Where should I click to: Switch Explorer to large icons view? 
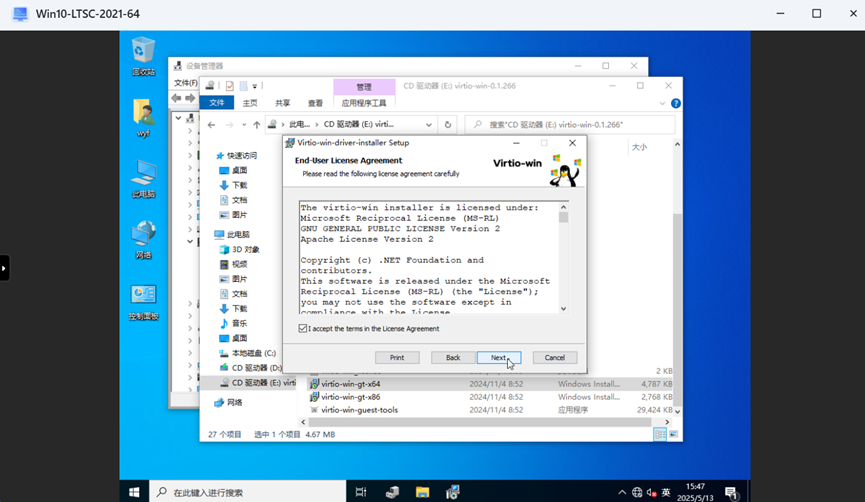coord(674,435)
